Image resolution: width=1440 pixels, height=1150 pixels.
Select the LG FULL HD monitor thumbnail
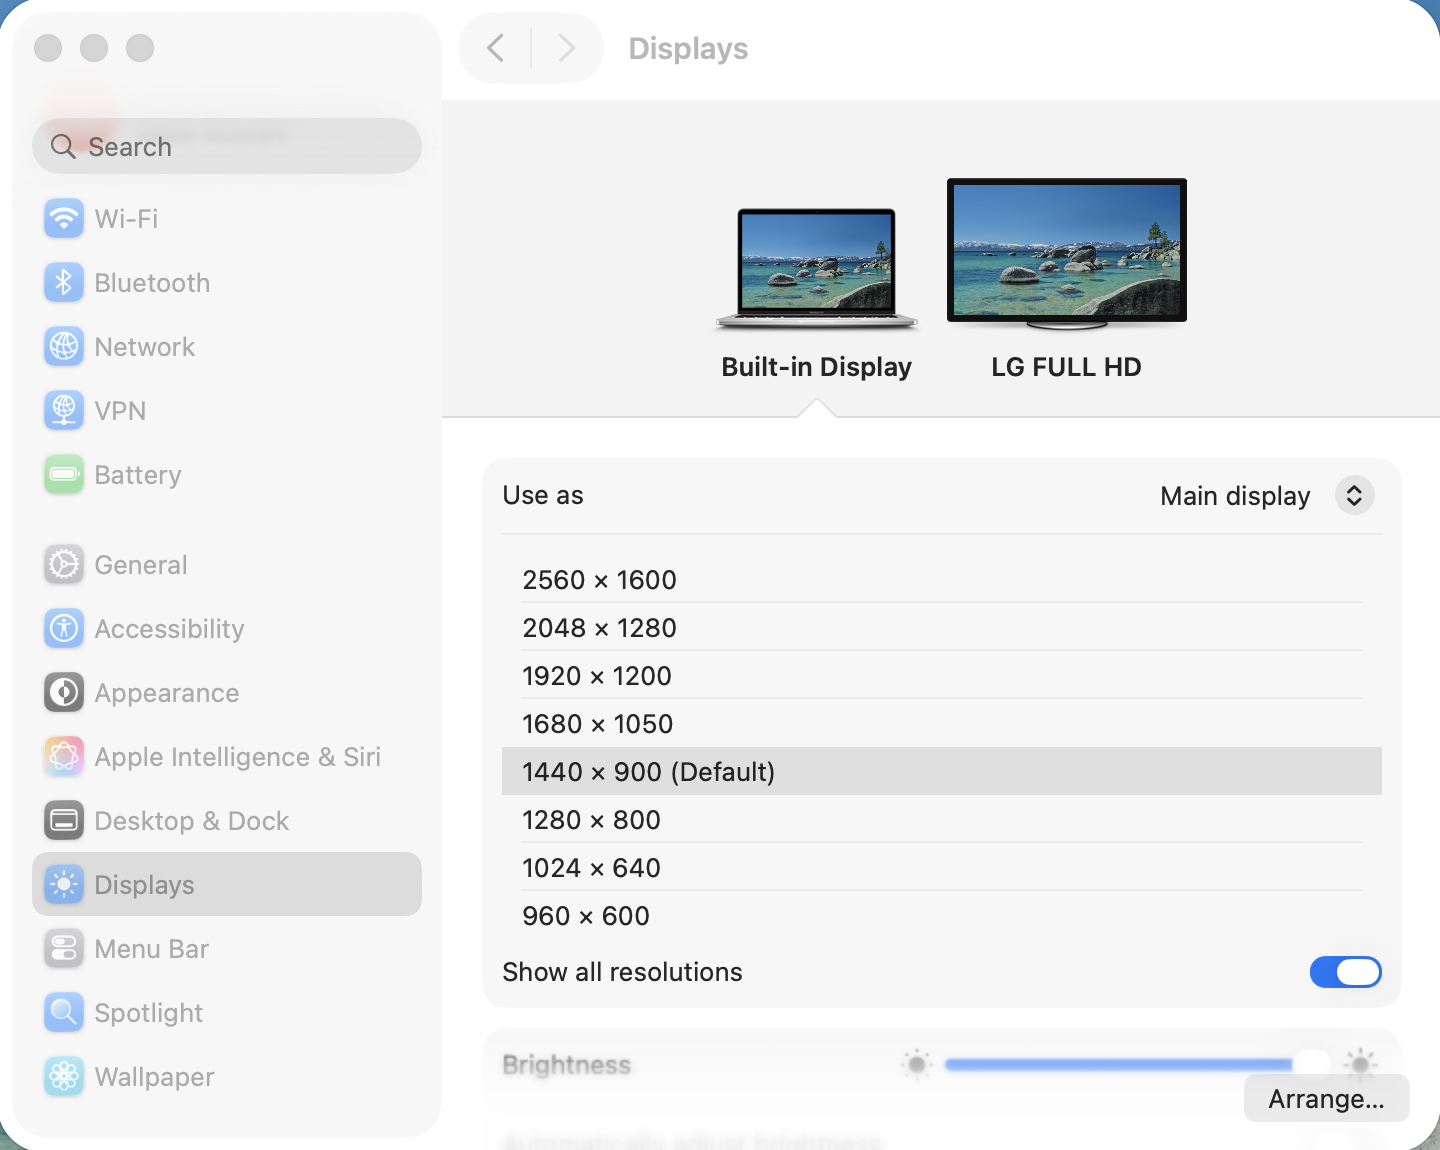[1067, 254]
